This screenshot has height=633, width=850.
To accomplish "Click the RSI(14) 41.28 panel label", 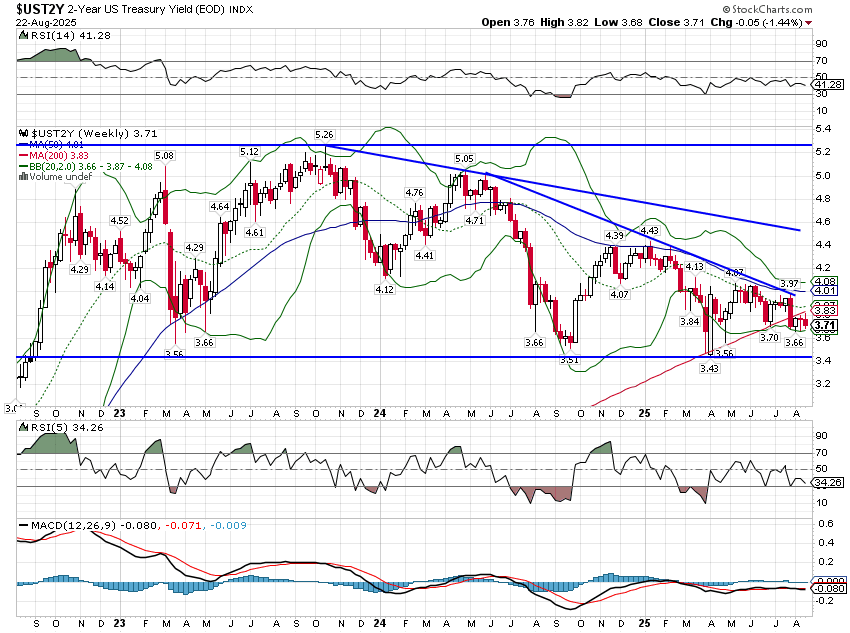I will 69,36.
